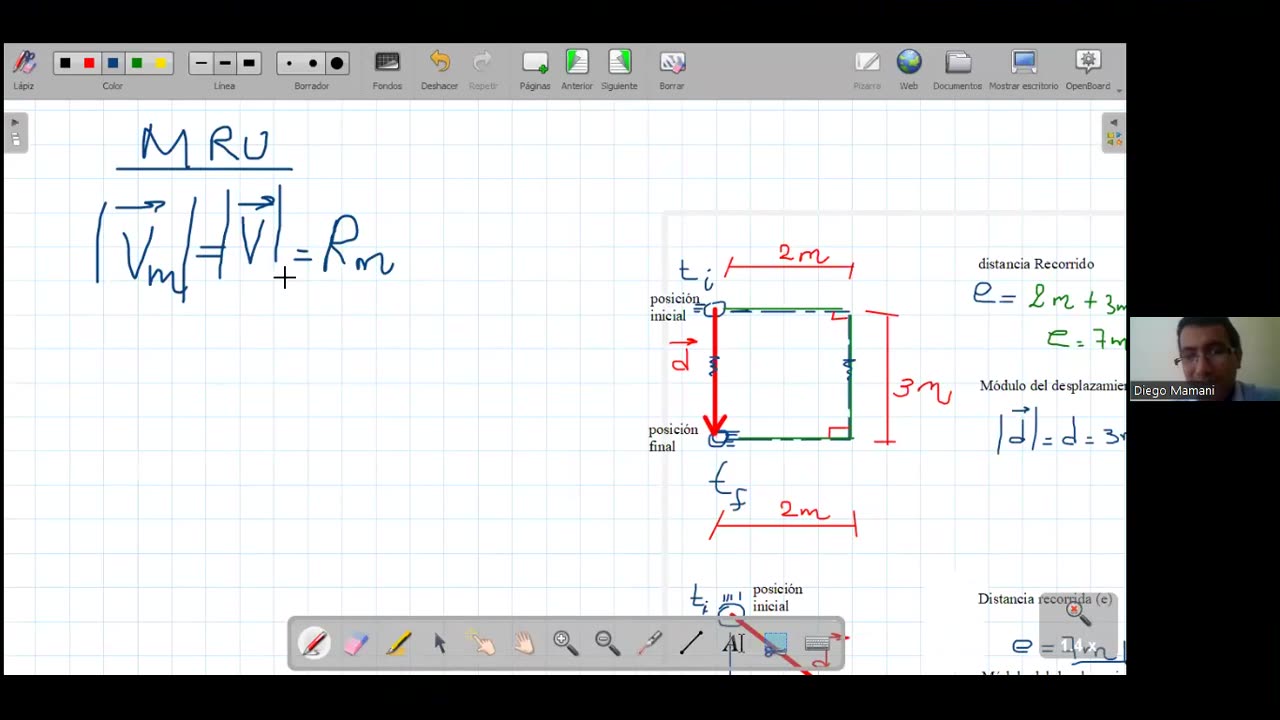Click the zoom out magnifier
The height and width of the screenshot is (720, 1280).
(608, 643)
